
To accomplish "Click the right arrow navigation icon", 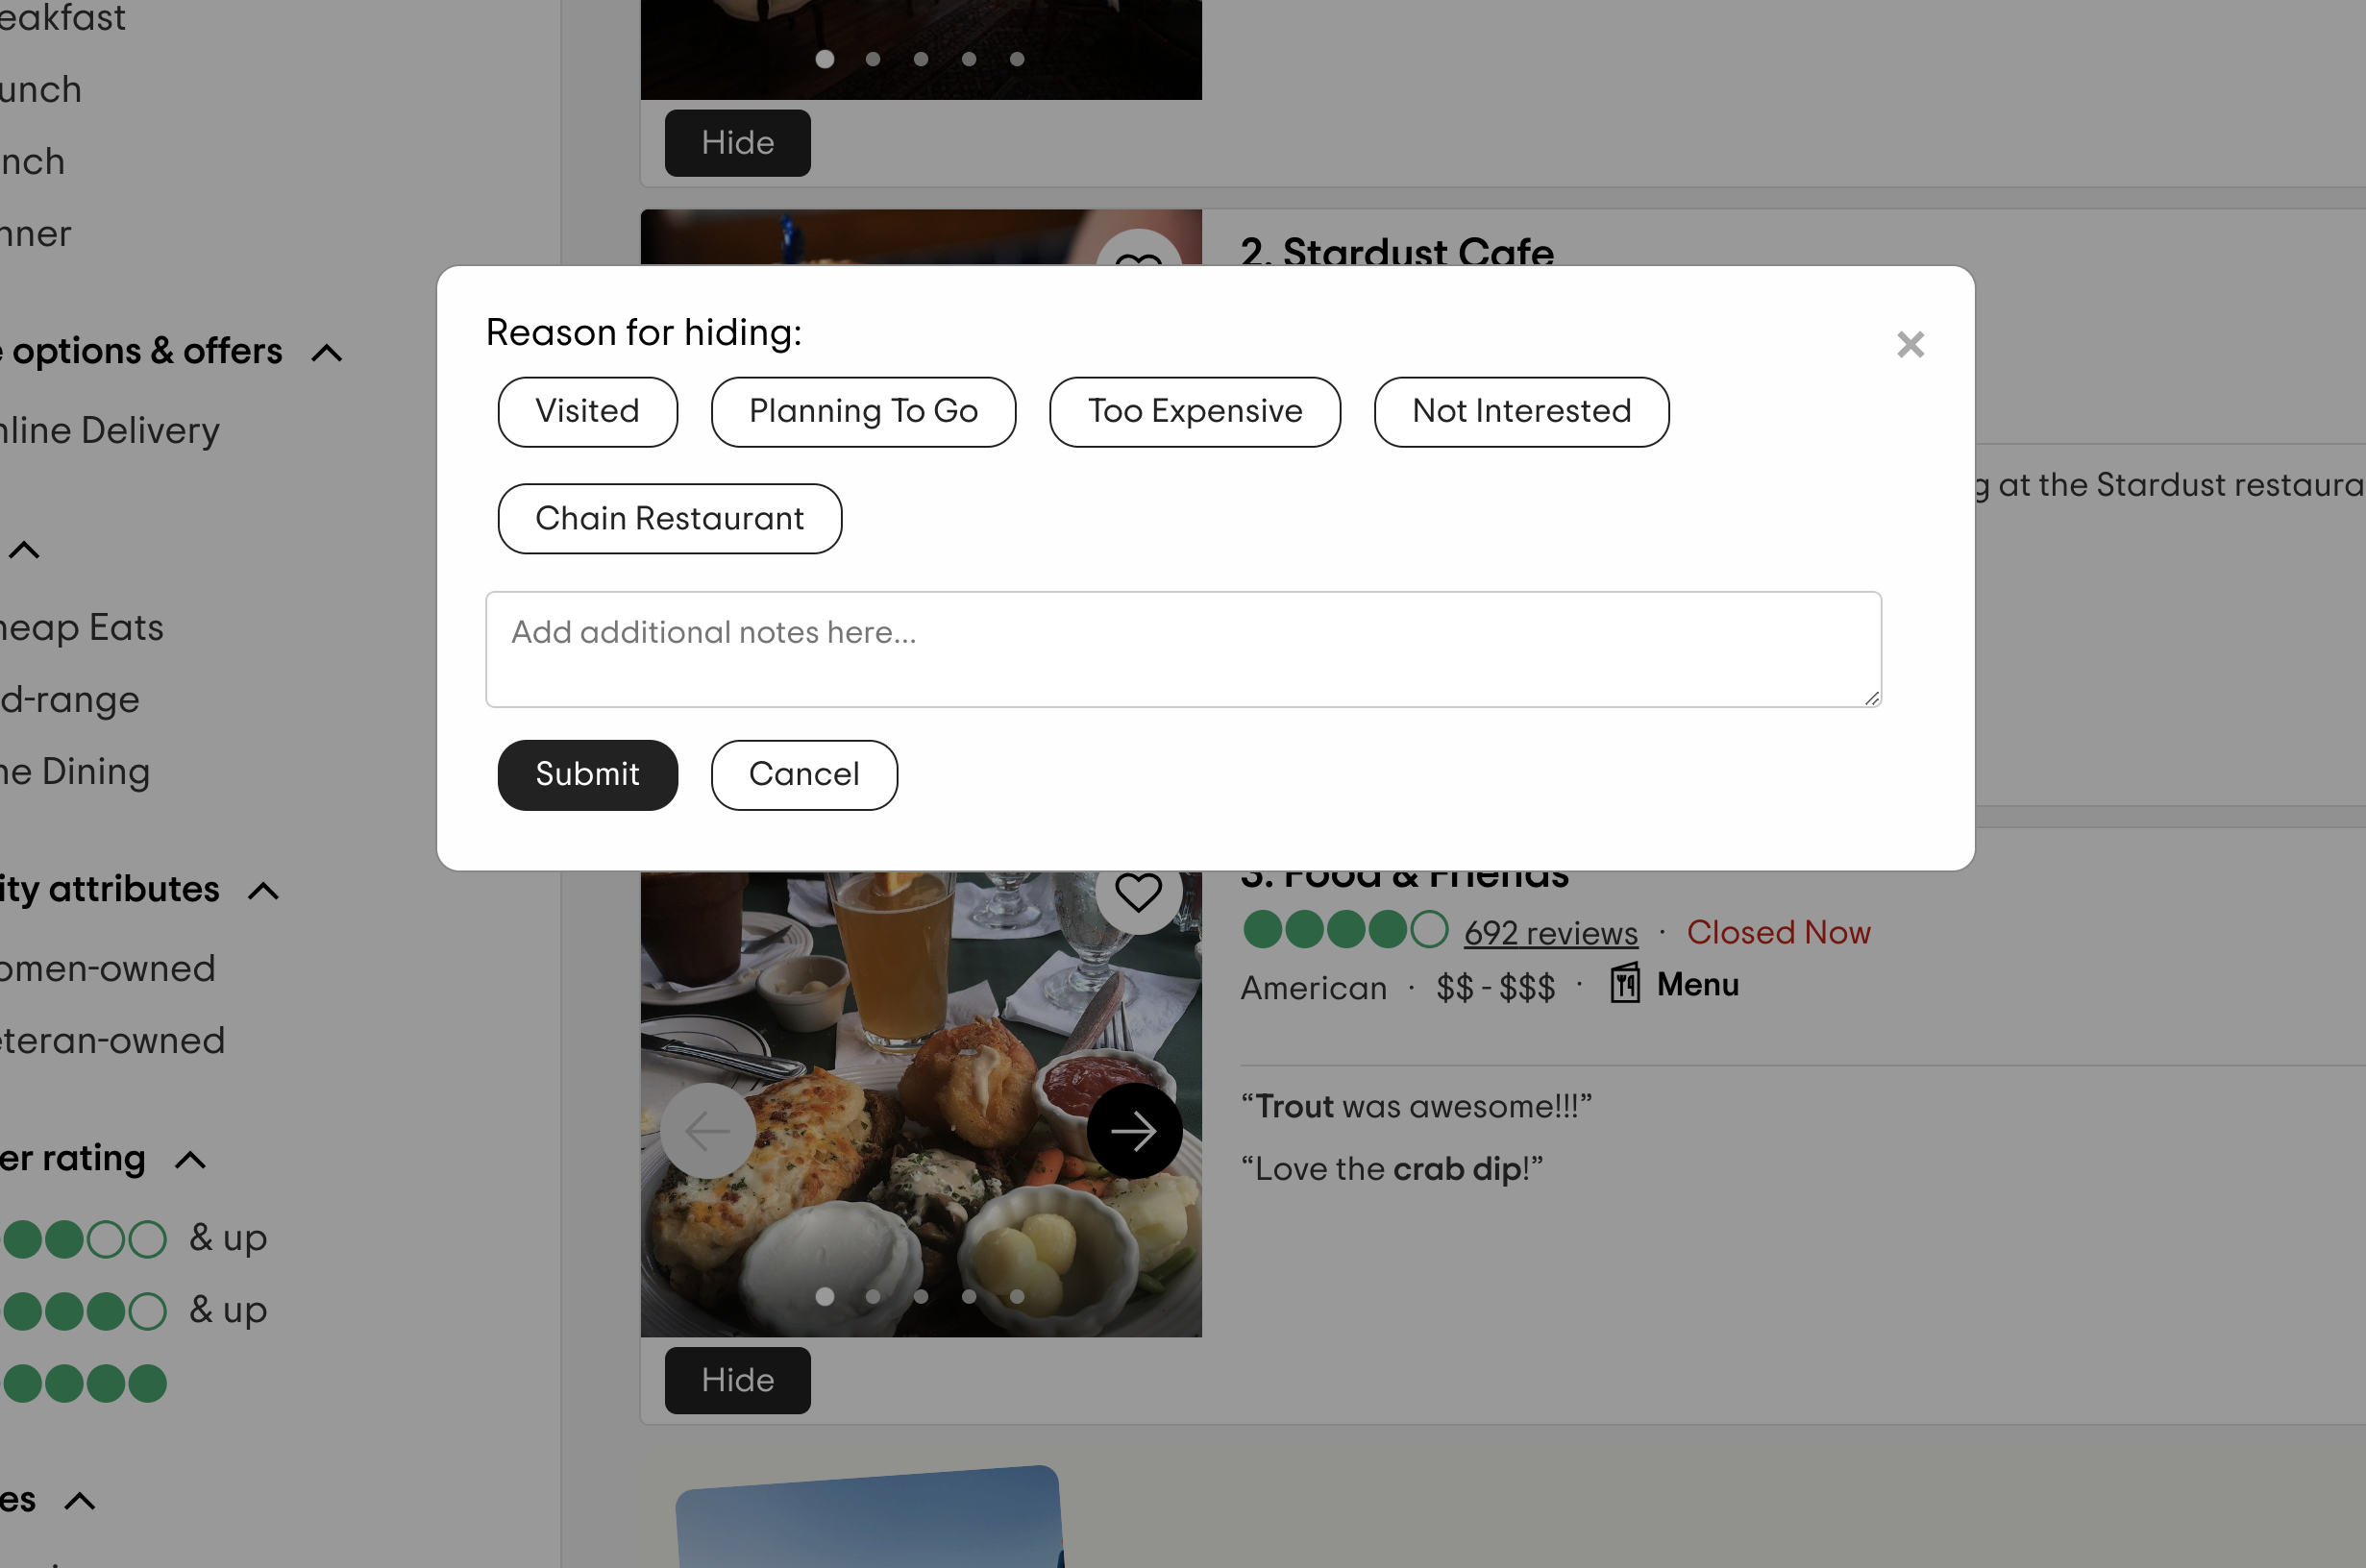I will pos(1134,1131).
